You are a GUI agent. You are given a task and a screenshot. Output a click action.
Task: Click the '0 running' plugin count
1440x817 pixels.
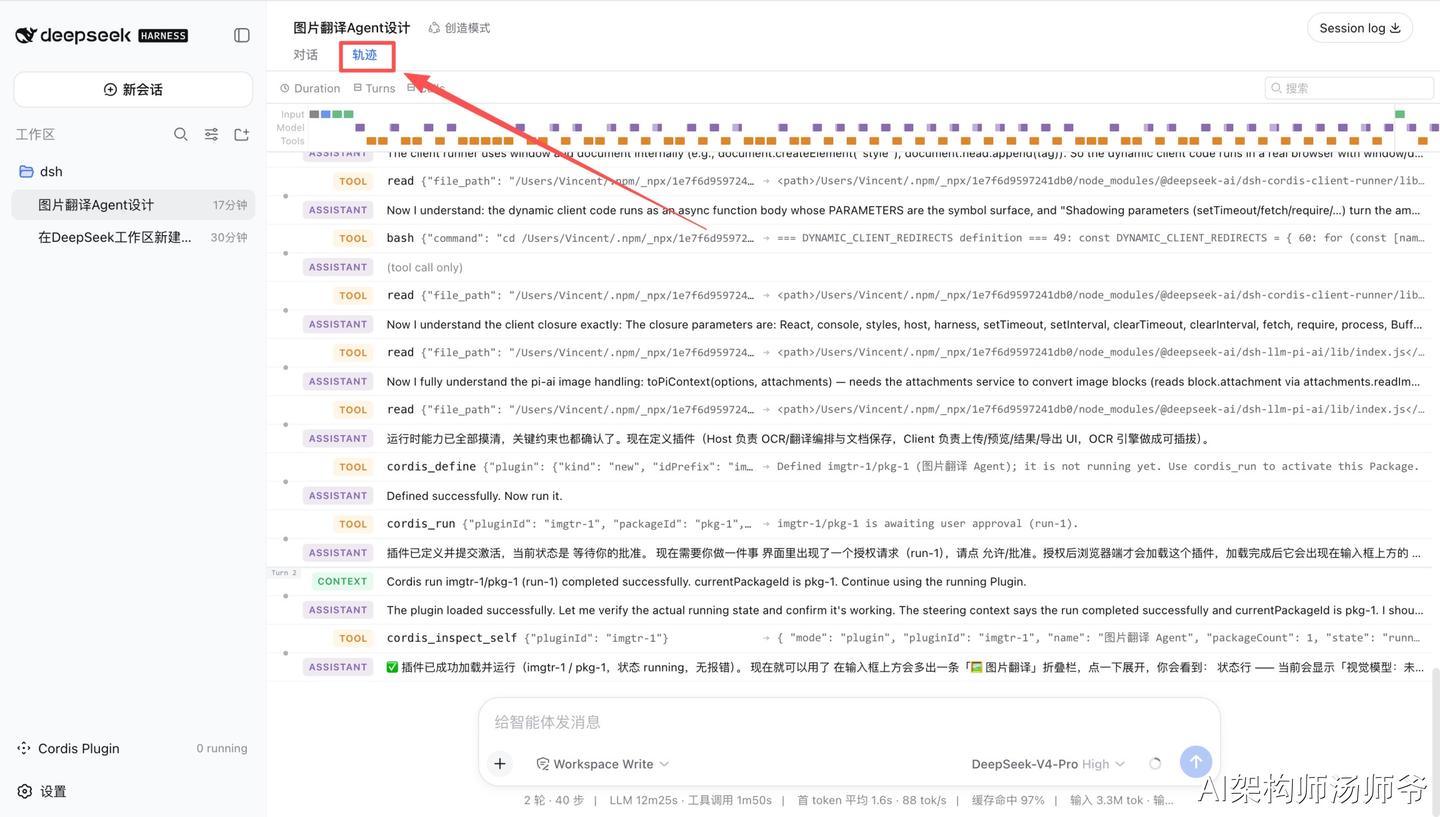222,748
